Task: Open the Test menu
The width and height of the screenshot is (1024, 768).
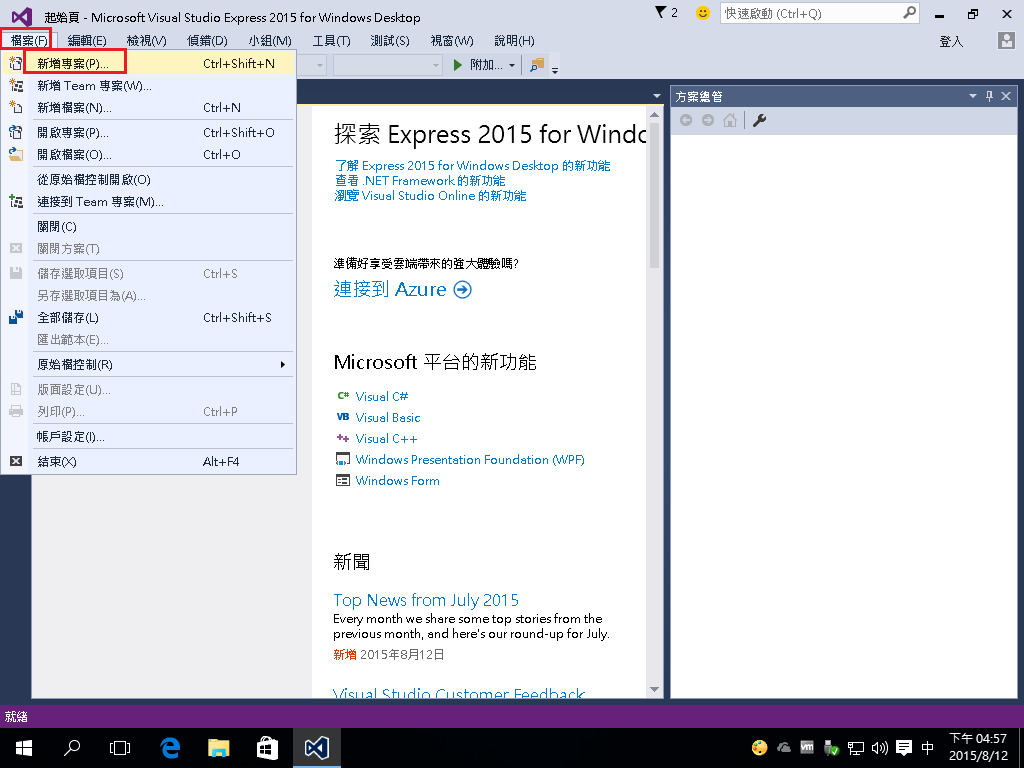Action: (390, 40)
